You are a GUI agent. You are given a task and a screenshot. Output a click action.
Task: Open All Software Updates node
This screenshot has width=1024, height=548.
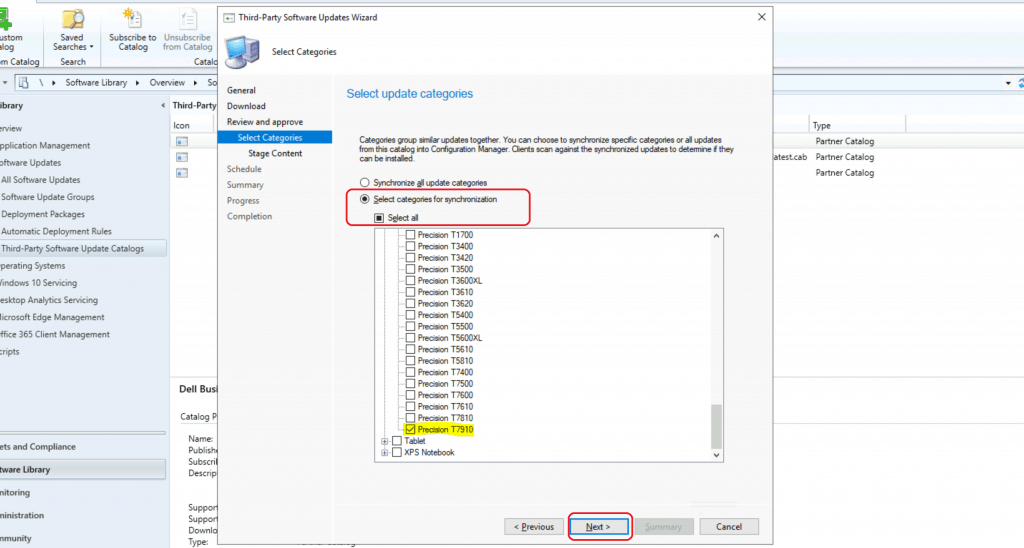pos(40,180)
